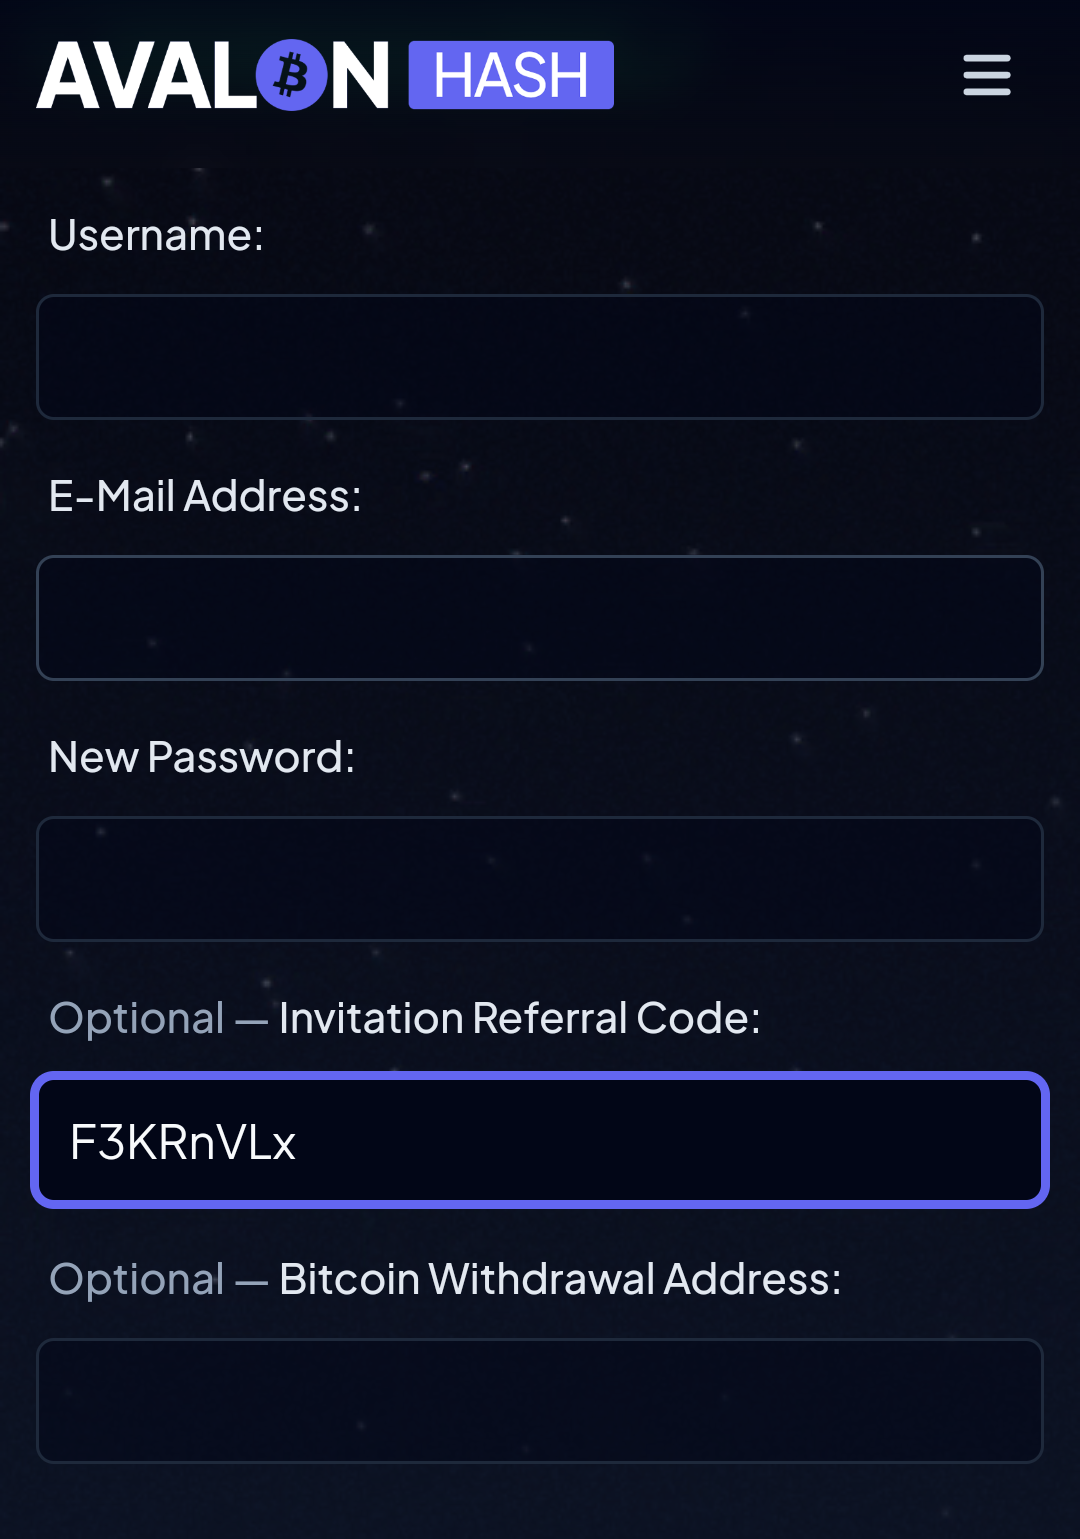
Task: Click the letter N in AVALON logo
Action: click(x=360, y=76)
